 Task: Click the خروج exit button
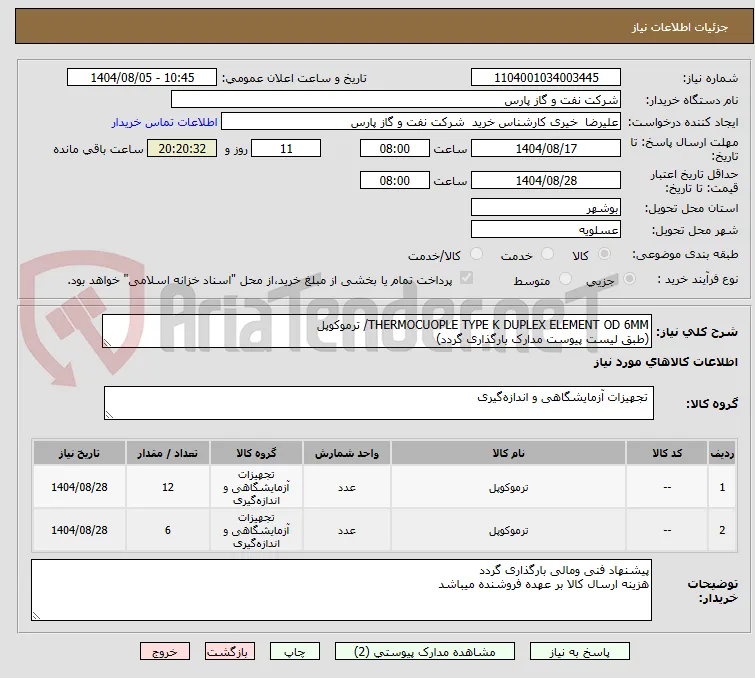coord(165,652)
